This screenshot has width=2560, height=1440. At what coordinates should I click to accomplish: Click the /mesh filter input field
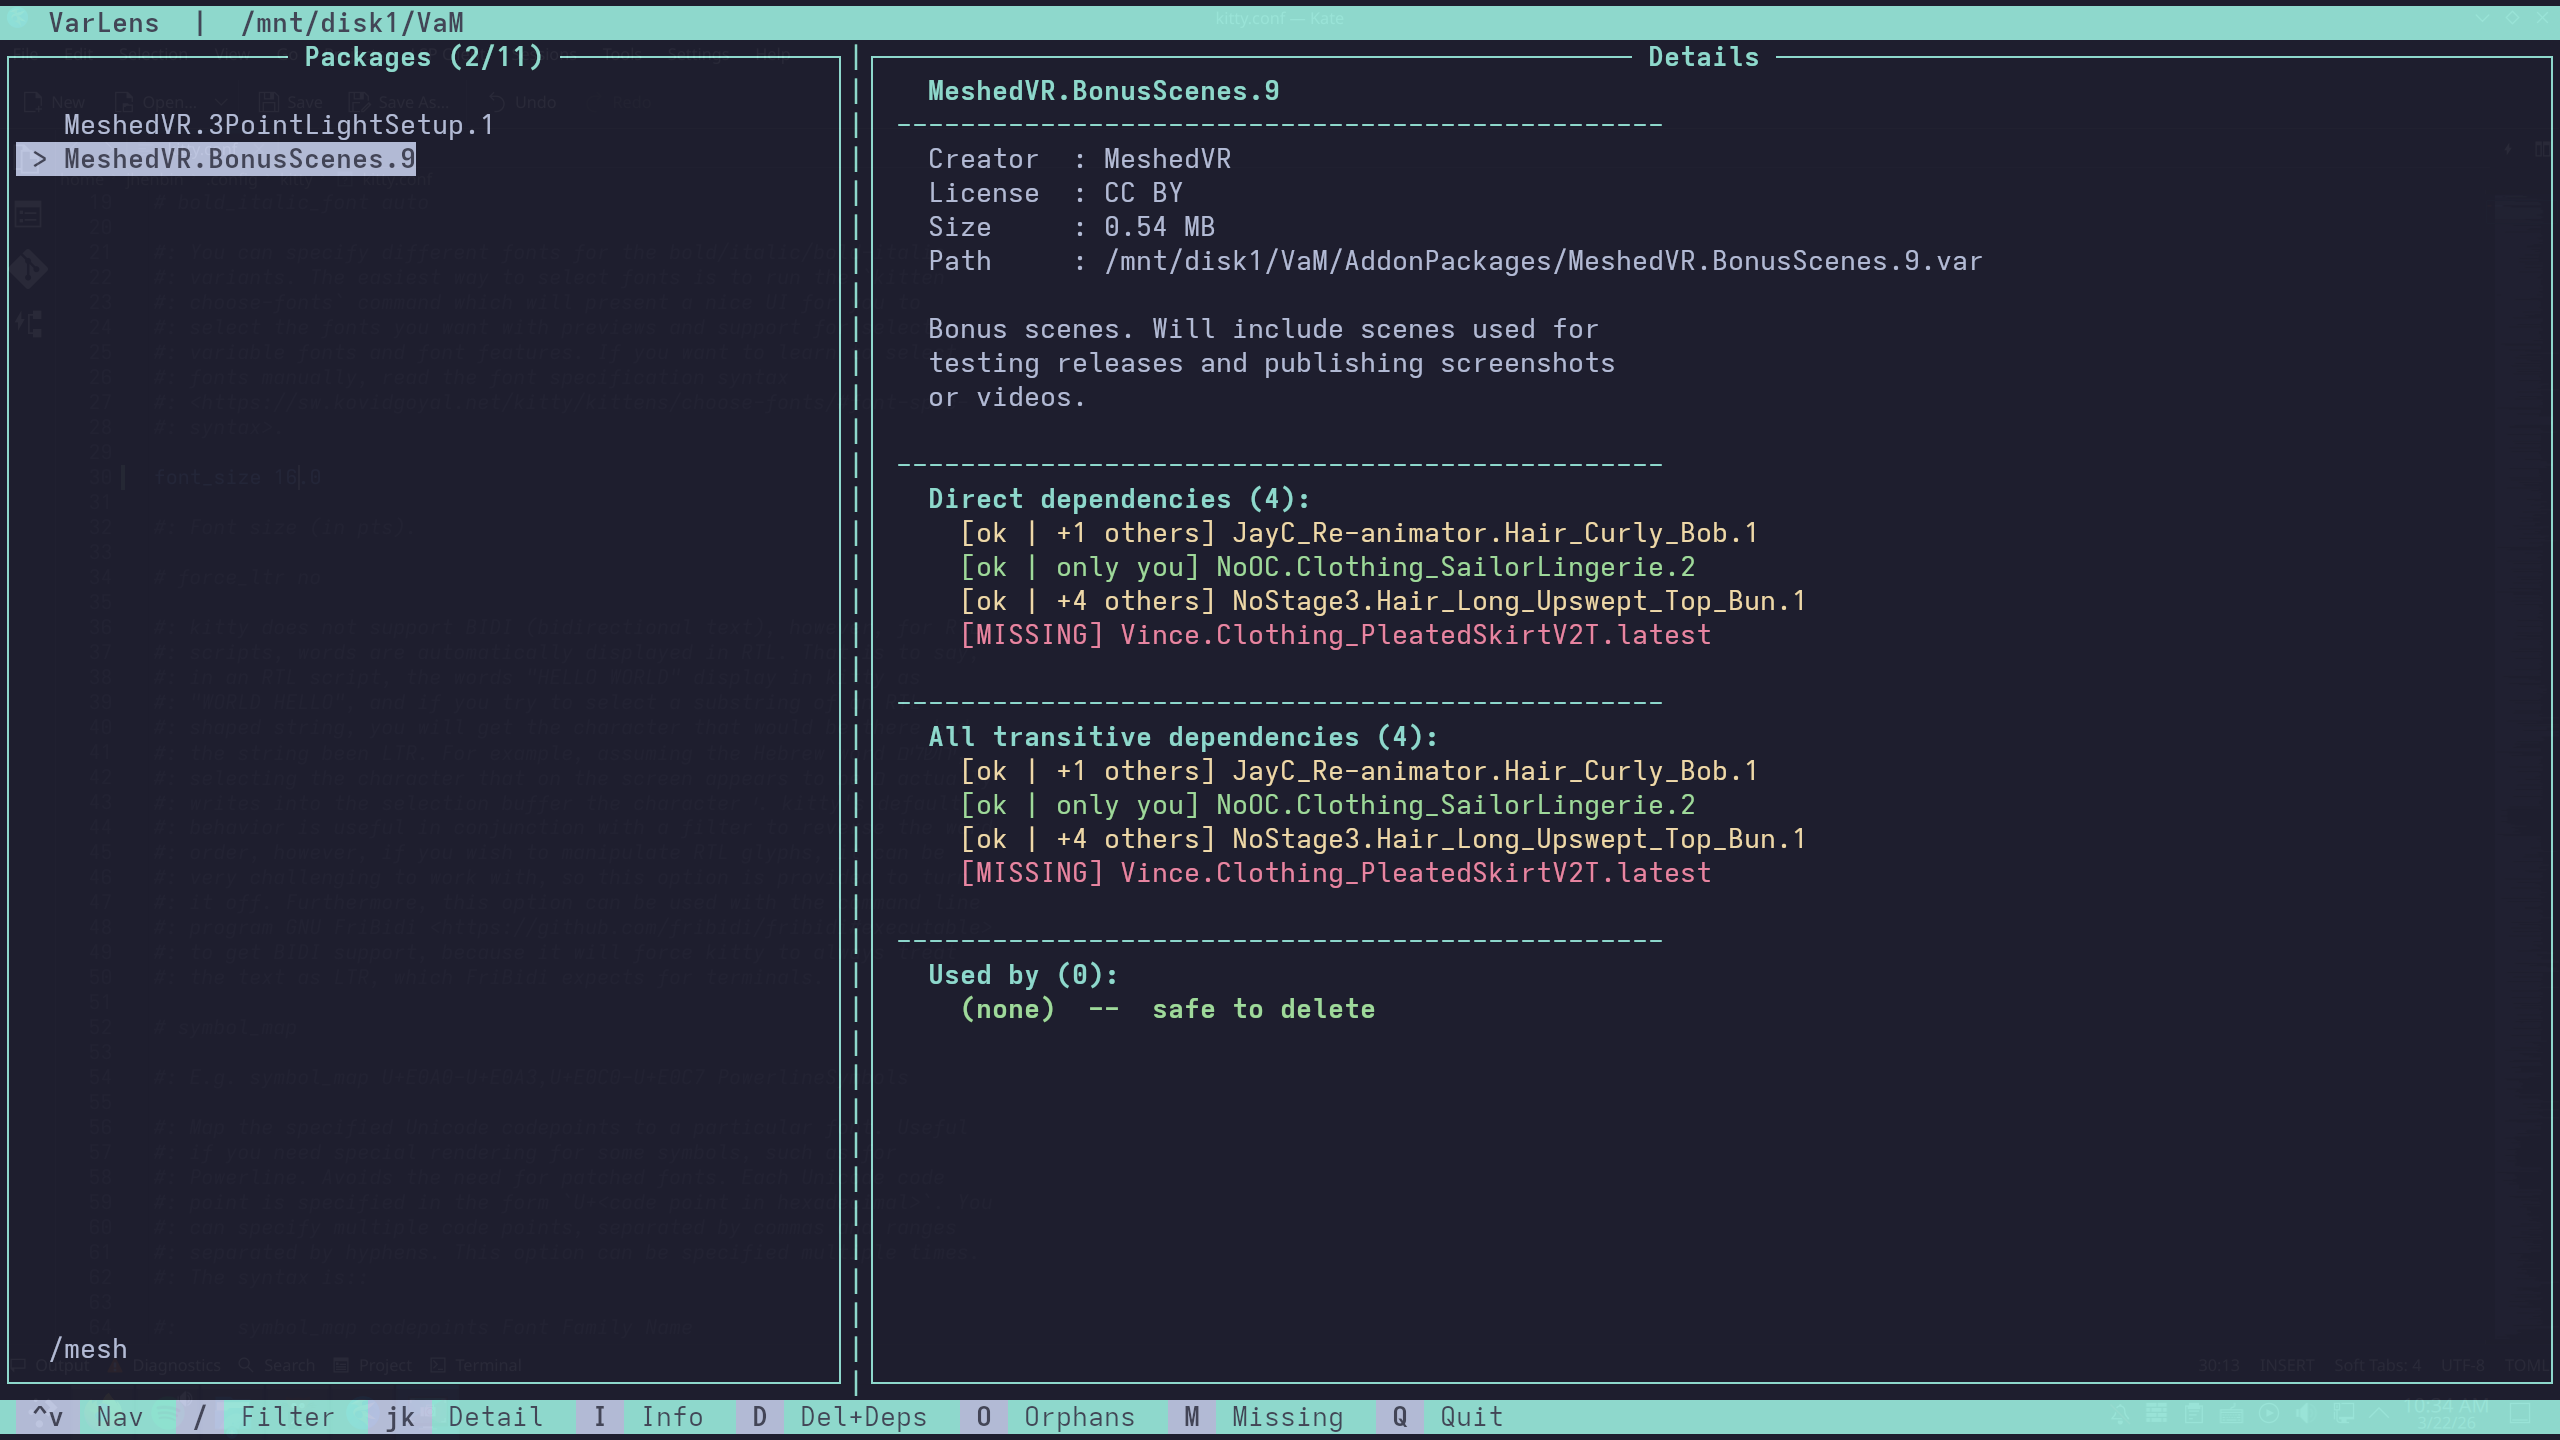pyautogui.click(x=89, y=1349)
